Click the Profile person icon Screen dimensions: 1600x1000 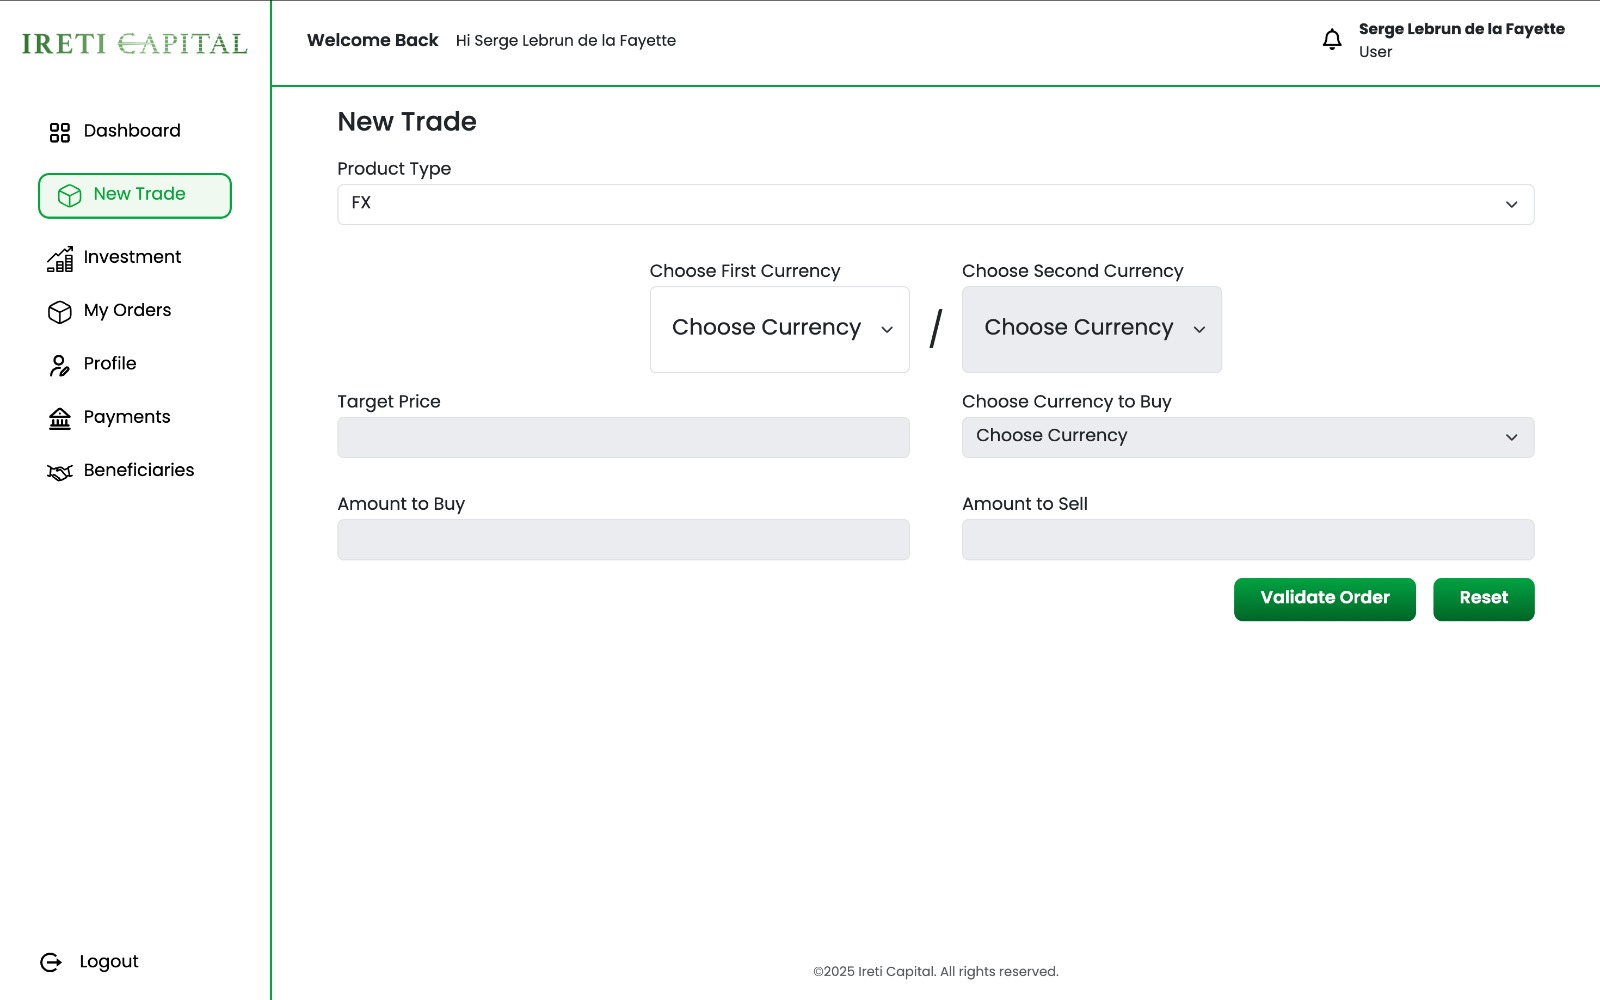[60, 365]
